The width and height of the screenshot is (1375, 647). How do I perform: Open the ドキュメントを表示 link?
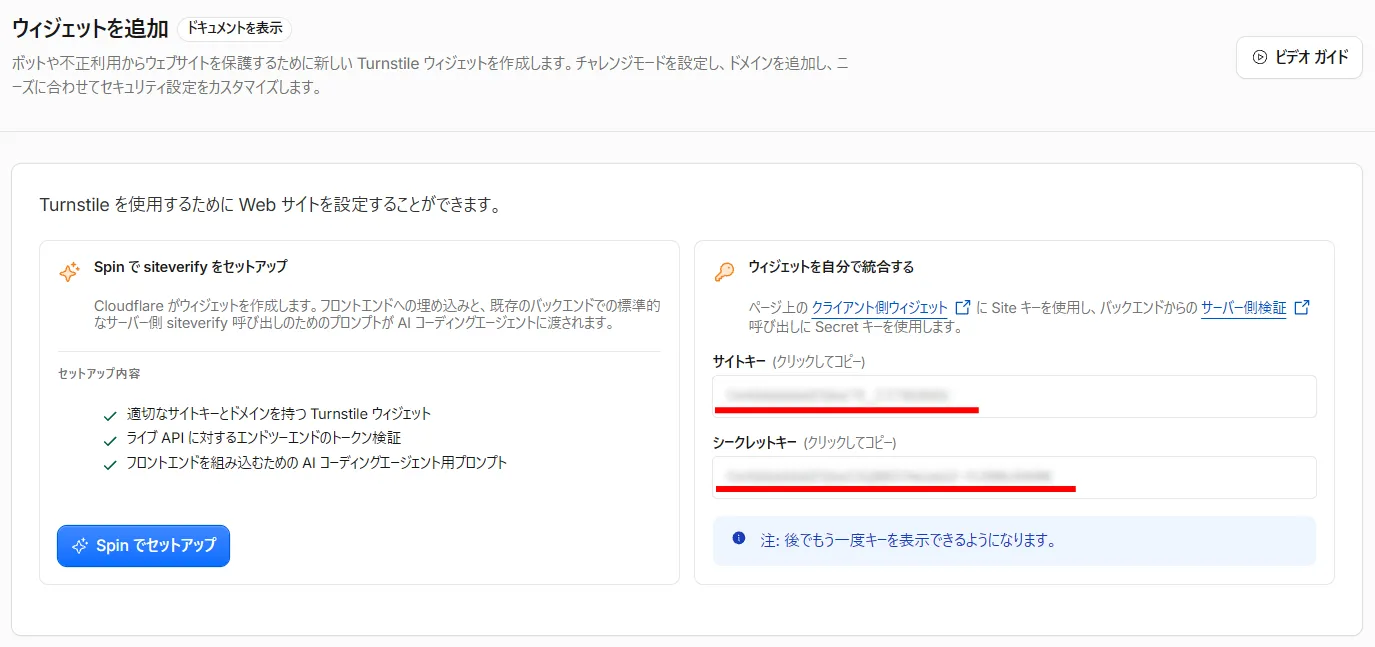point(235,28)
